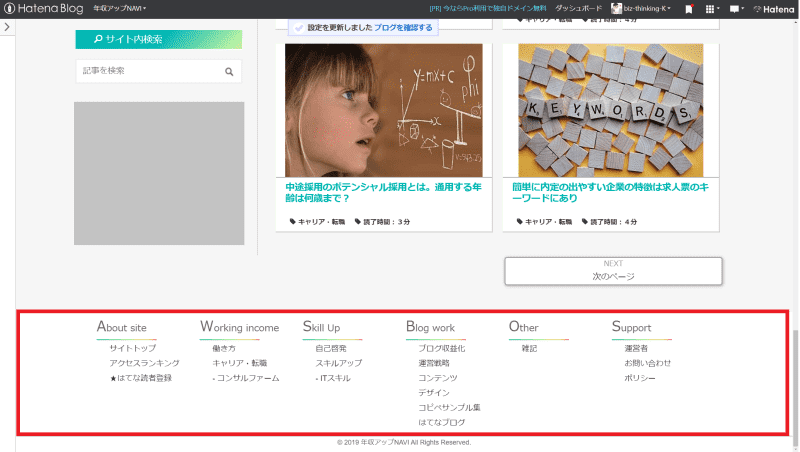Click the ブログを確認する link in notification
Image resolution: width=800 pixels, height=452 pixels.
click(403, 28)
